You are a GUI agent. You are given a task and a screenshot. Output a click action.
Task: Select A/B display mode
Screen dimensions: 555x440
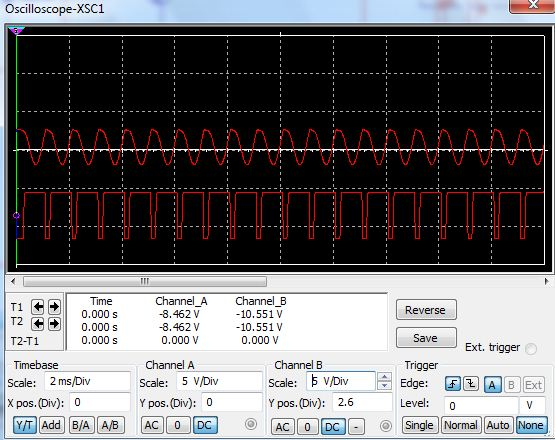point(110,425)
